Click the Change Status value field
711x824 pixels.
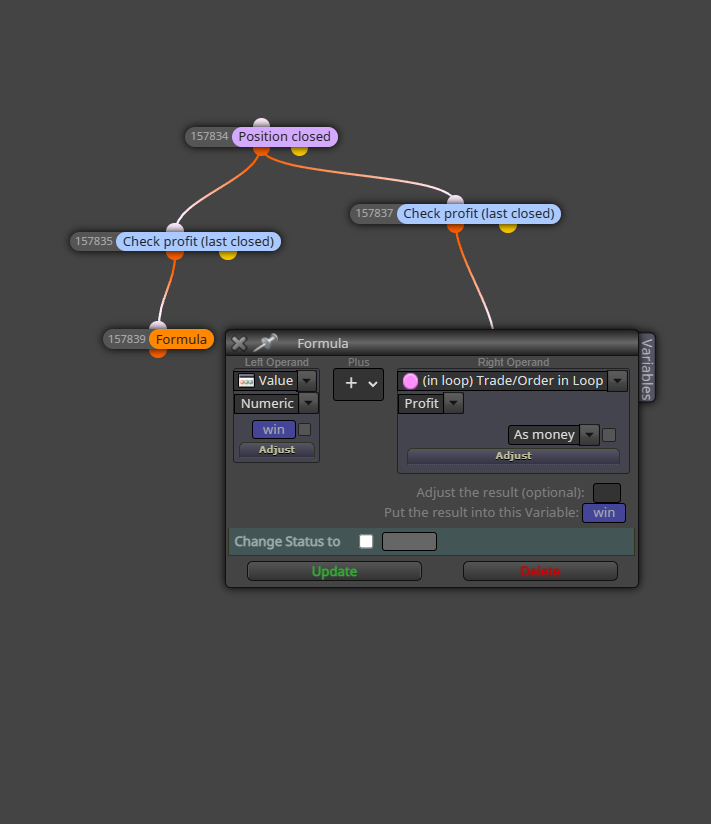tap(409, 541)
